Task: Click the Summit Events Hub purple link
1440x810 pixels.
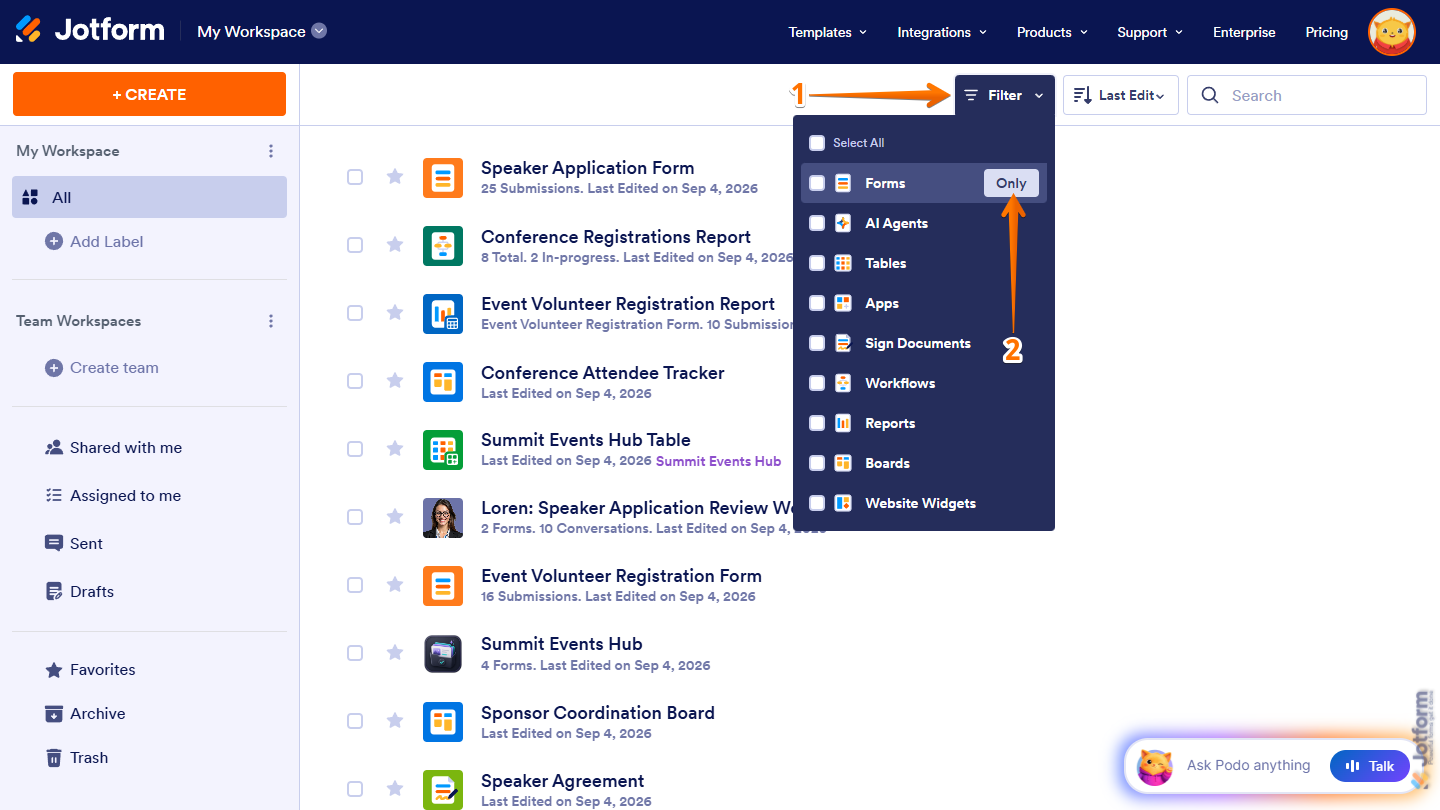Action: point(718,461)
